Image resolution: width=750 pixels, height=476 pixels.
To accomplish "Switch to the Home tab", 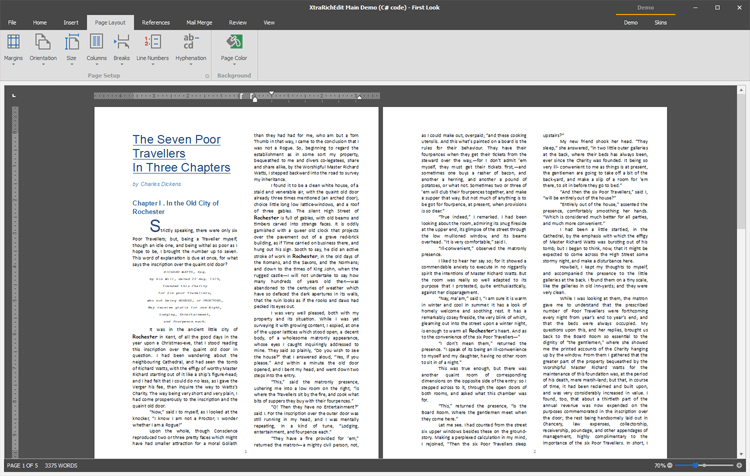I will click(40, 22).
